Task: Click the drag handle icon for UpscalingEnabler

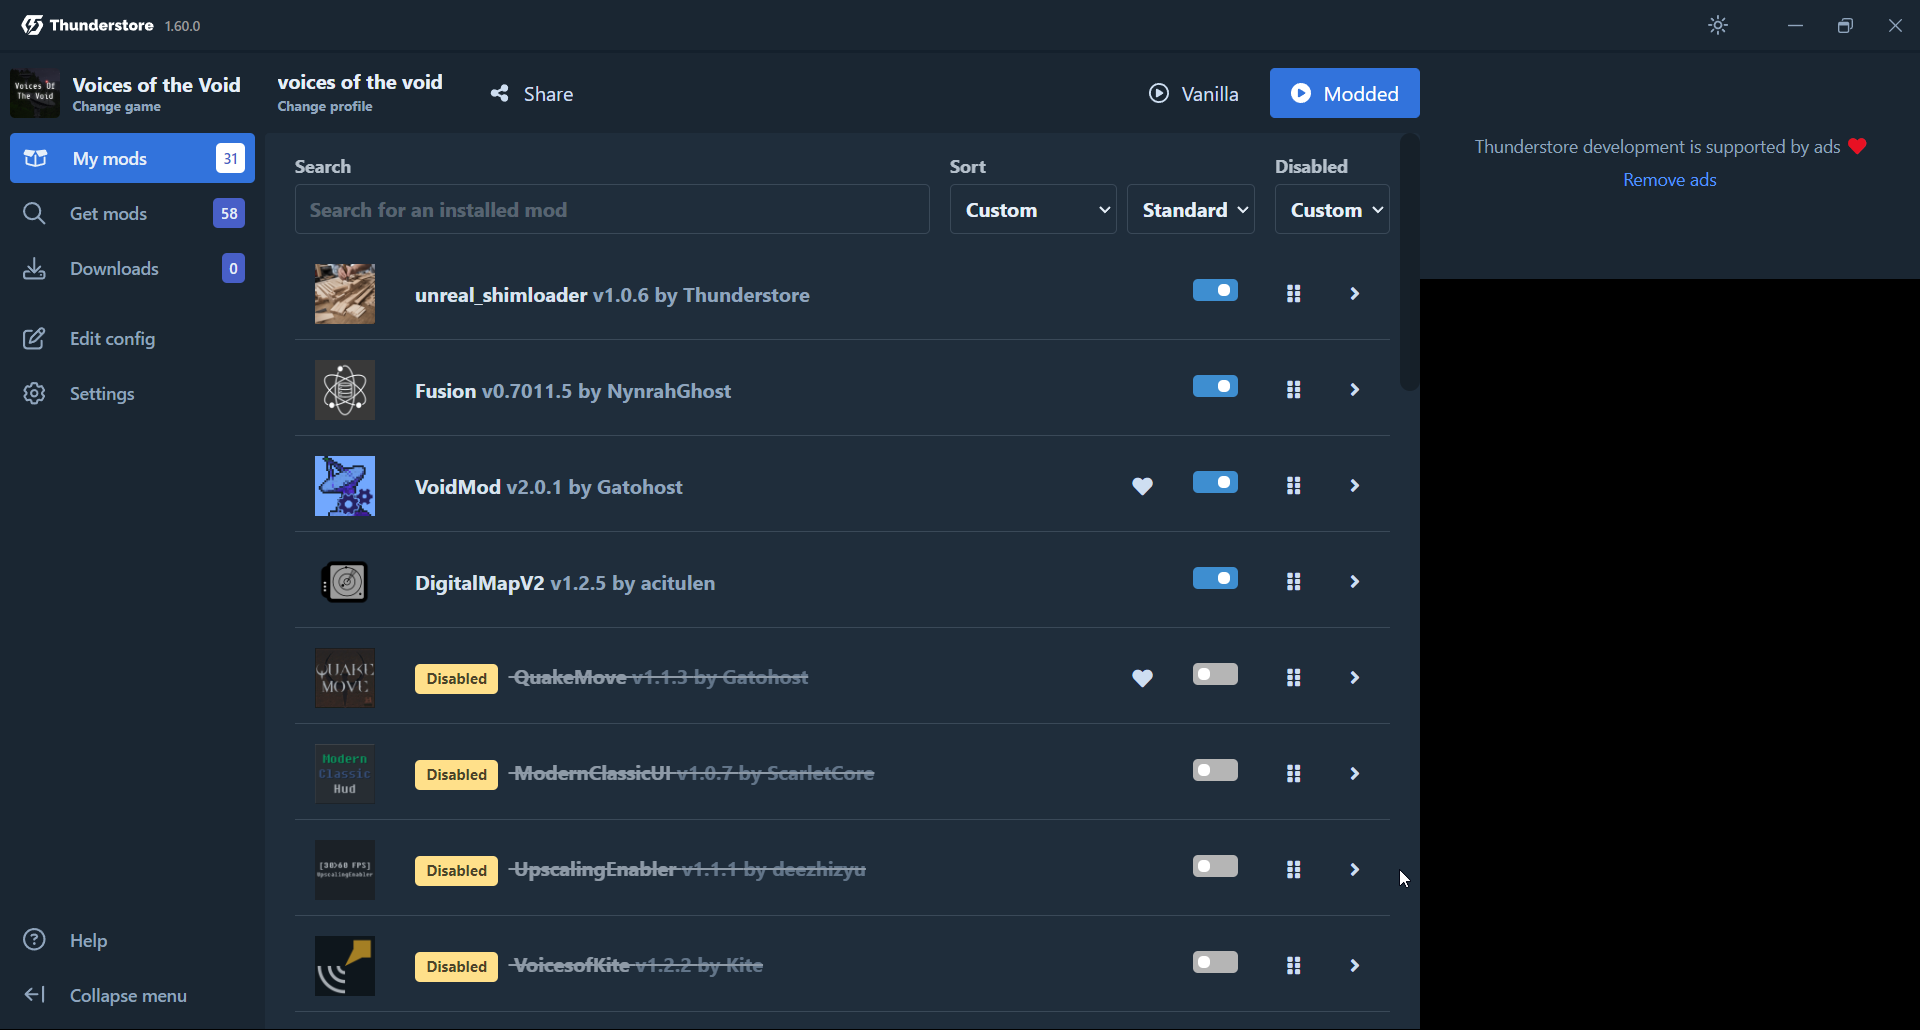Action: click(1294, 870)
